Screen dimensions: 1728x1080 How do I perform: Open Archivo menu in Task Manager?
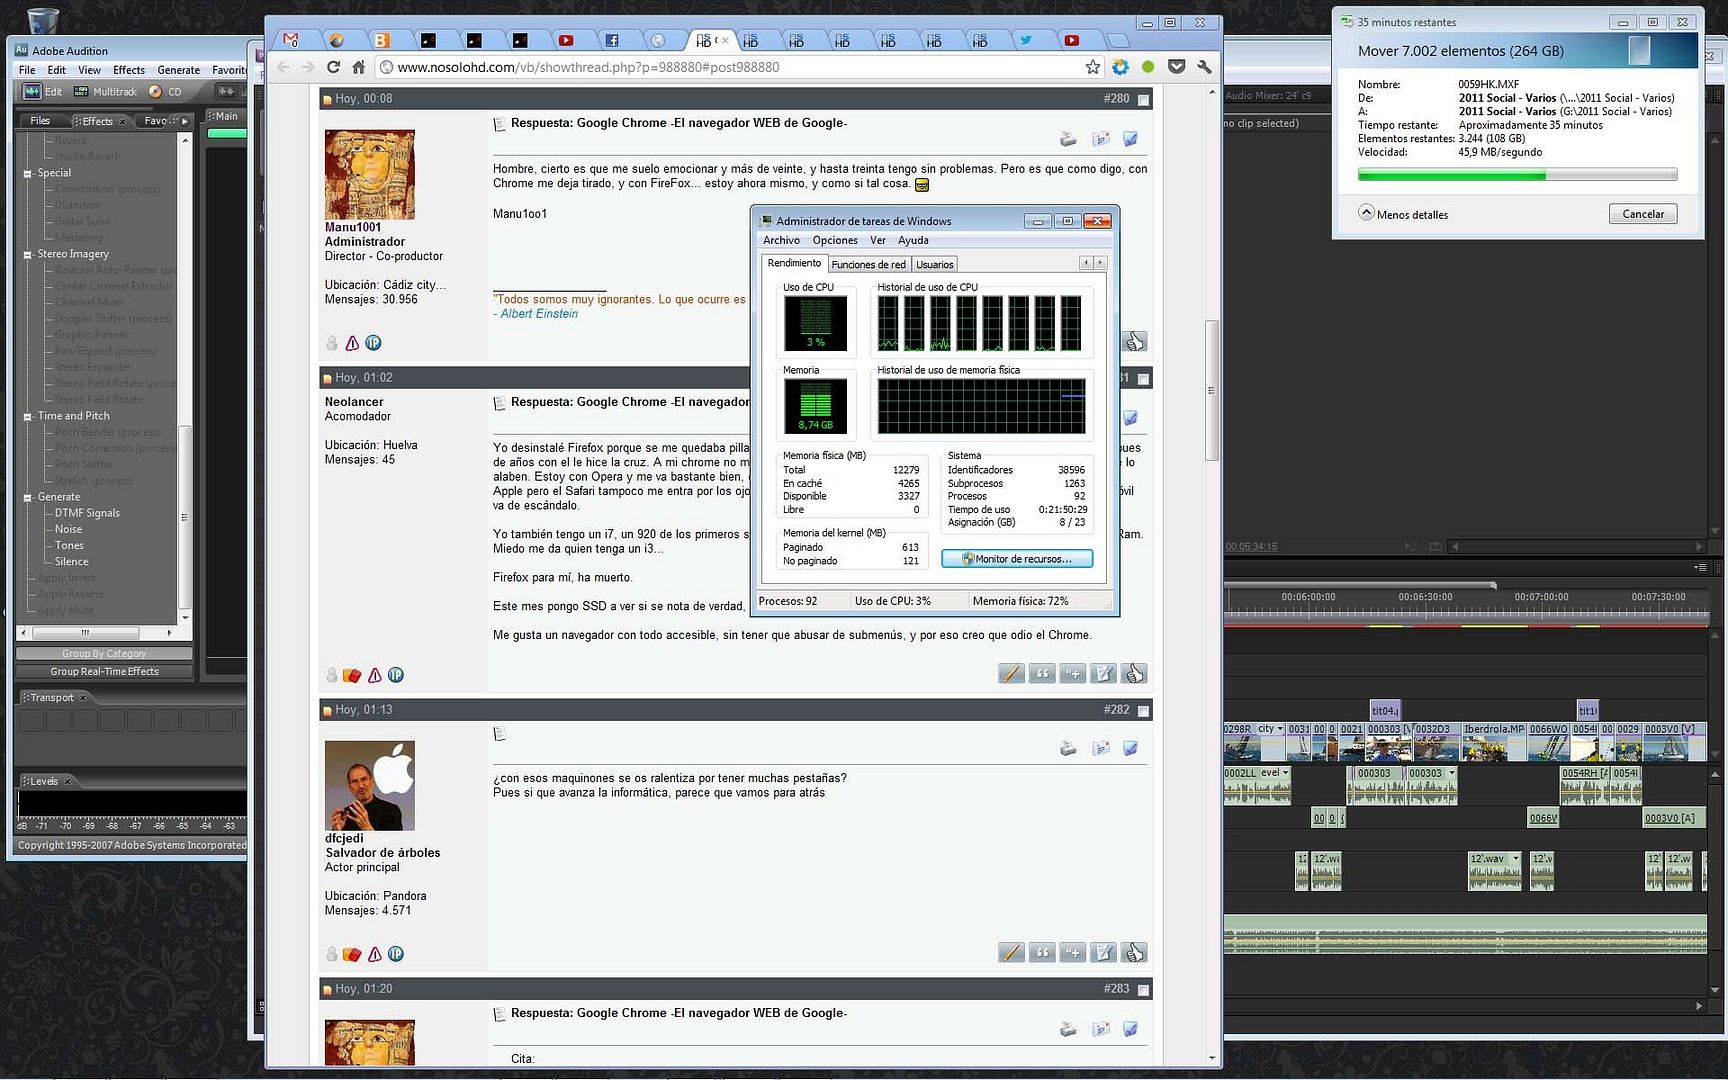pyautogui.click(x=781, y=240)
